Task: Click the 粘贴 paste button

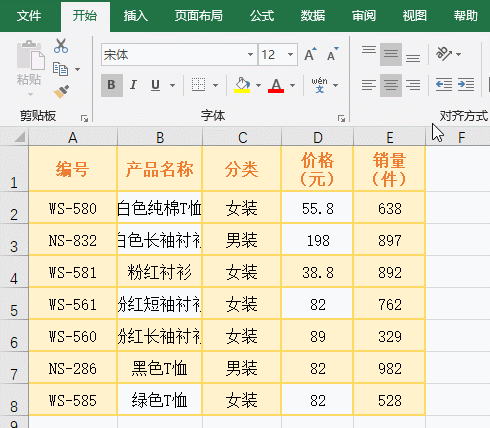Action: pos(29,68)
